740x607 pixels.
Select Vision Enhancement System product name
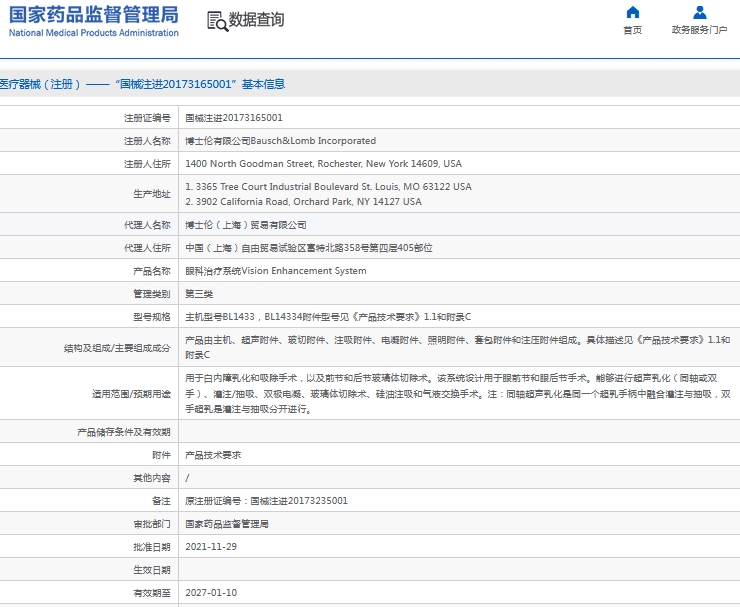tap(276, 271)
